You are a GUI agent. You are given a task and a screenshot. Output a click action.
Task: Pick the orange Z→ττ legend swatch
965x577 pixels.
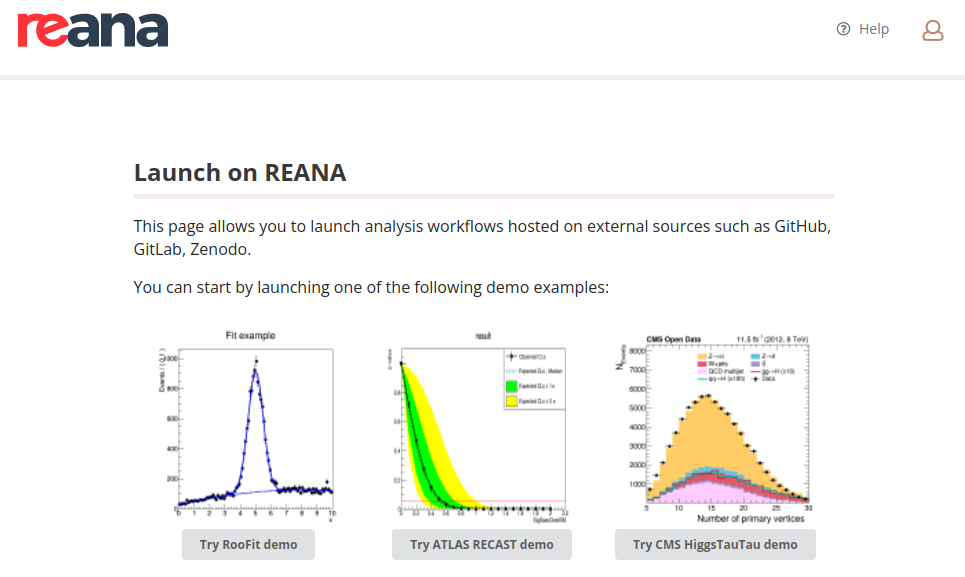[701, 355]
